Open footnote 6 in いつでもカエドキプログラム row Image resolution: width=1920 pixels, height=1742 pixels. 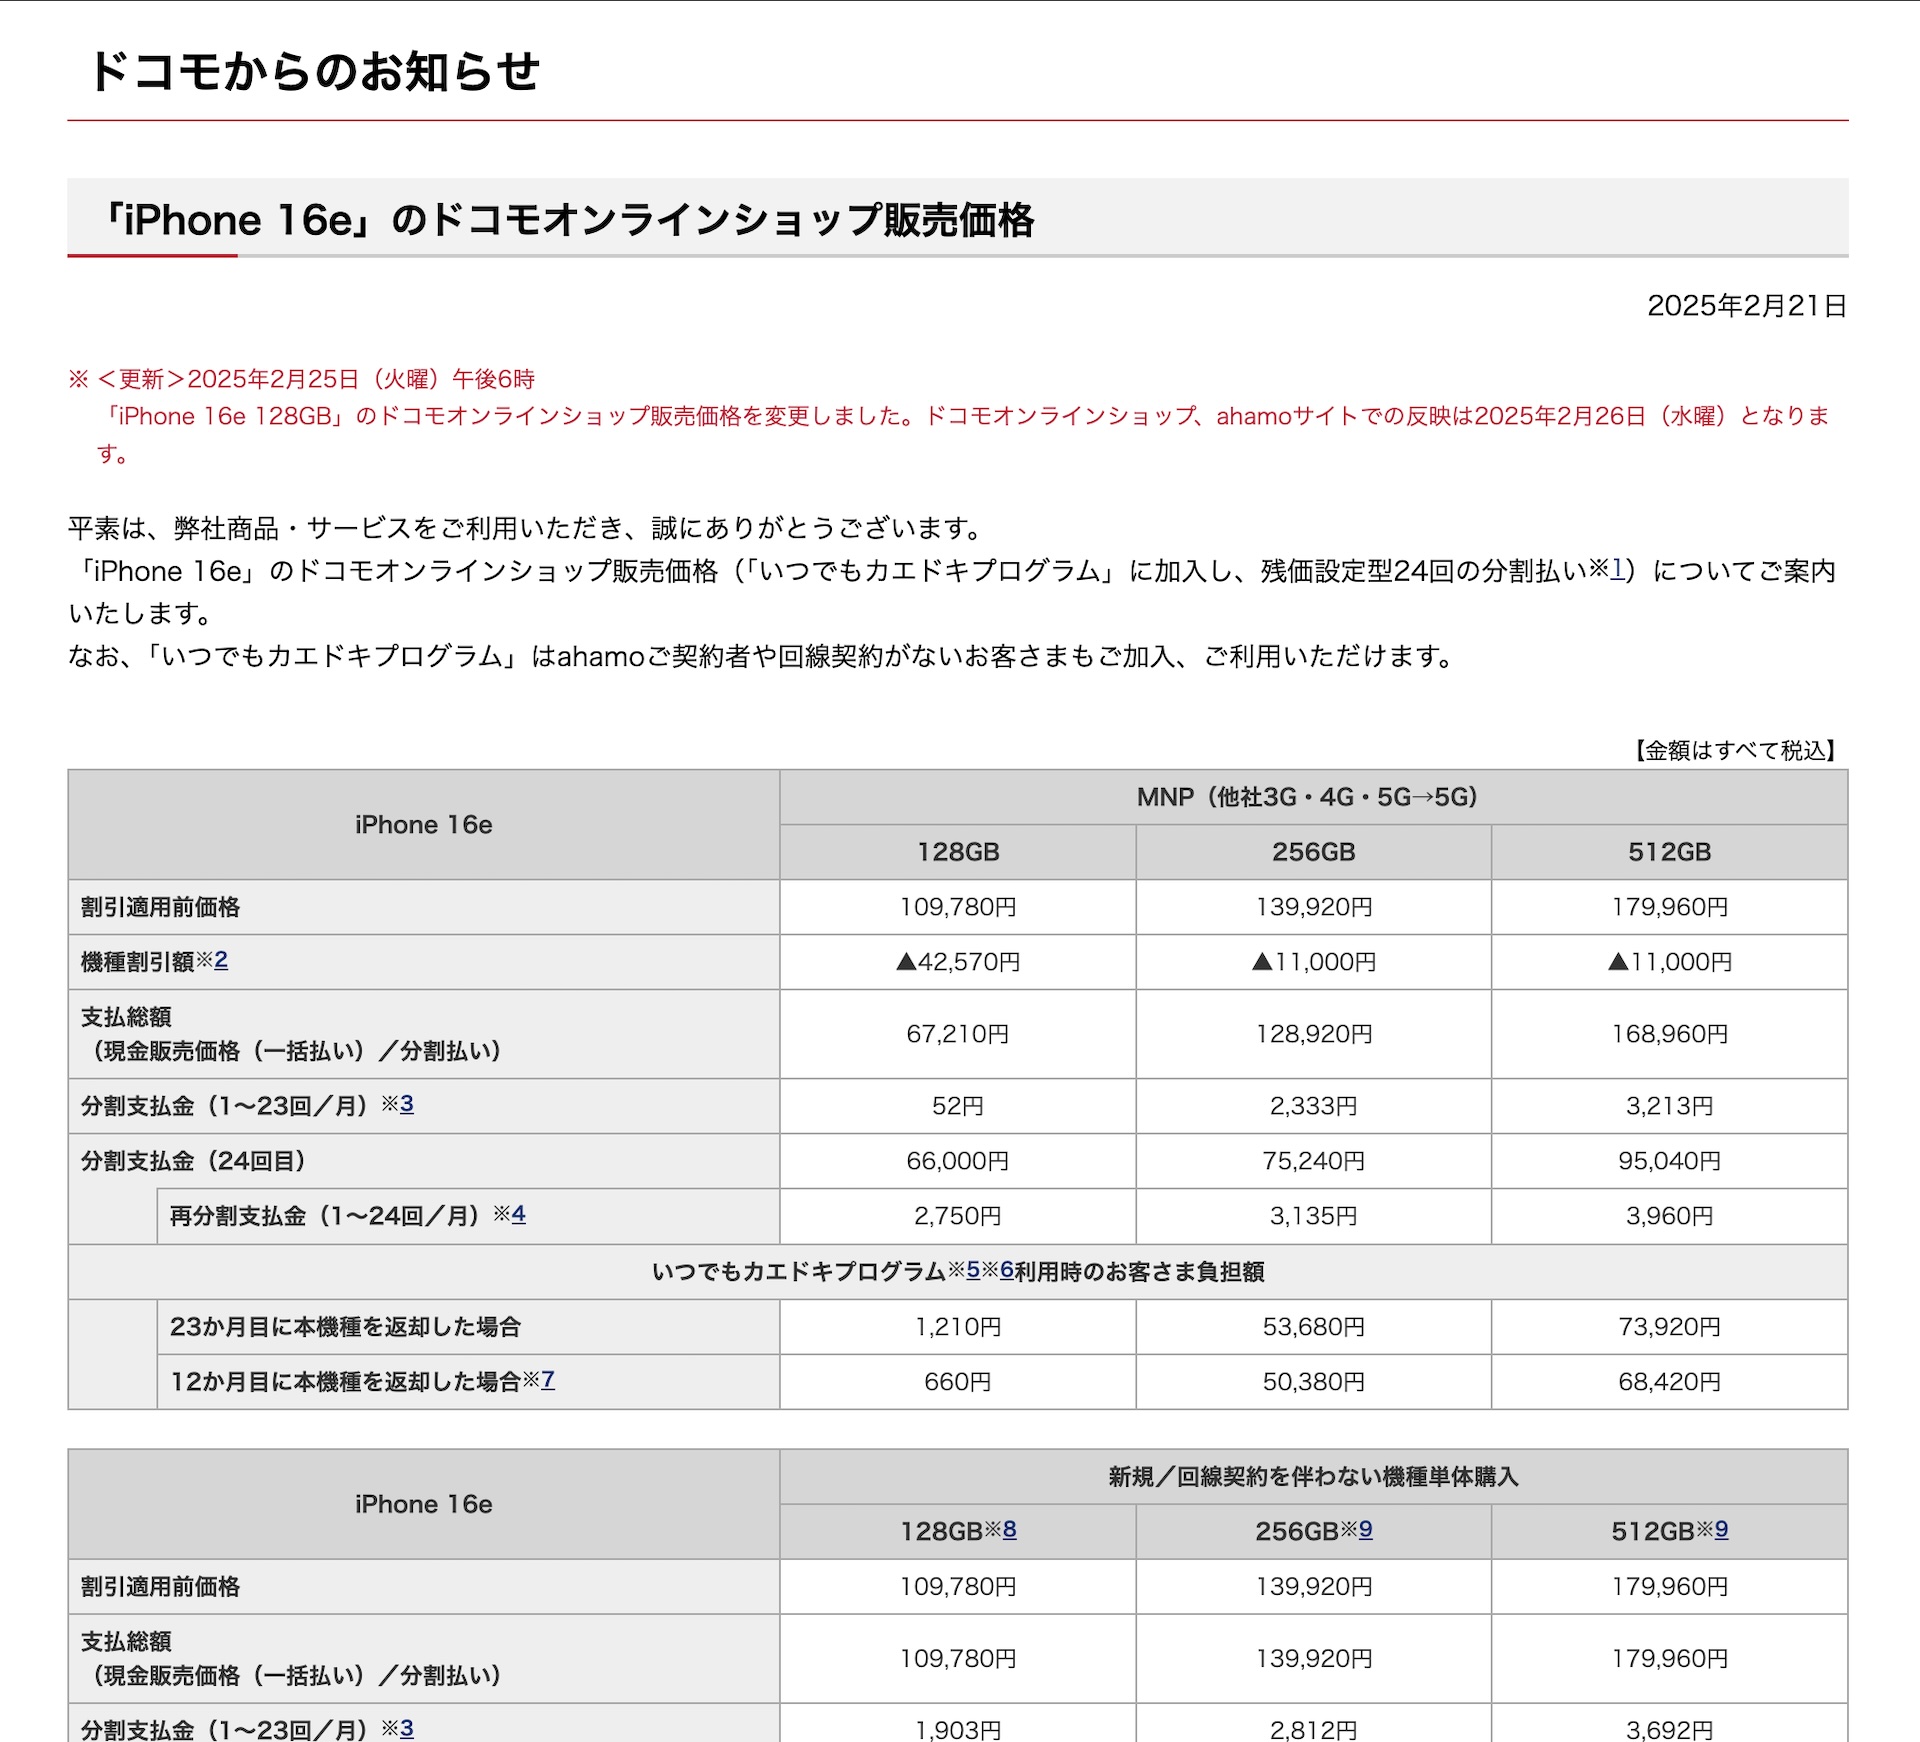(x=1007, y=1270)
